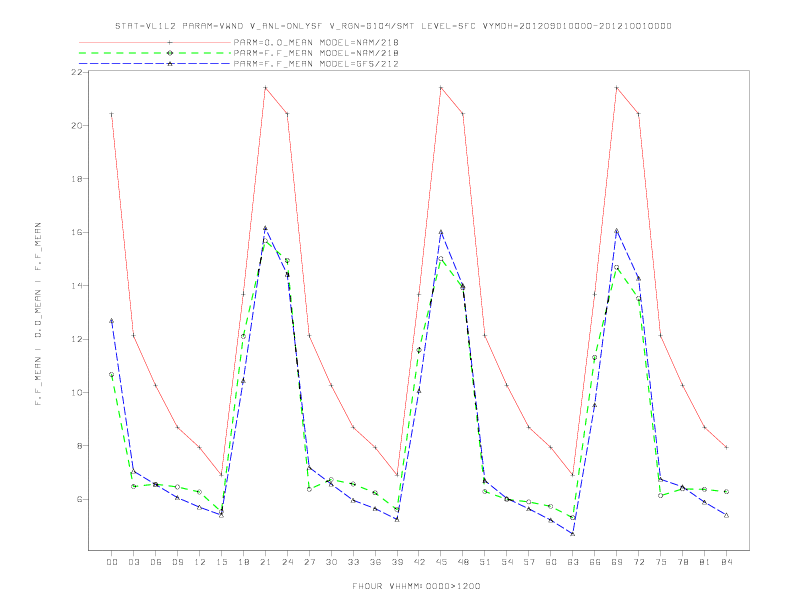The image size is (792, 612).
Task: Click the red line data point at hour 00
Action: coord(112,114)
